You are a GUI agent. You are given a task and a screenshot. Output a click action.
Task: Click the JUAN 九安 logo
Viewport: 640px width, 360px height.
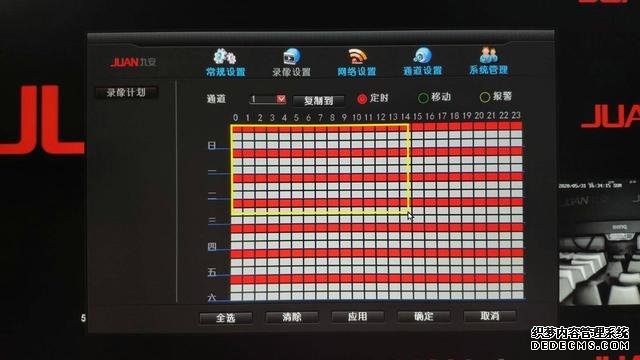(x=133, y=62)
